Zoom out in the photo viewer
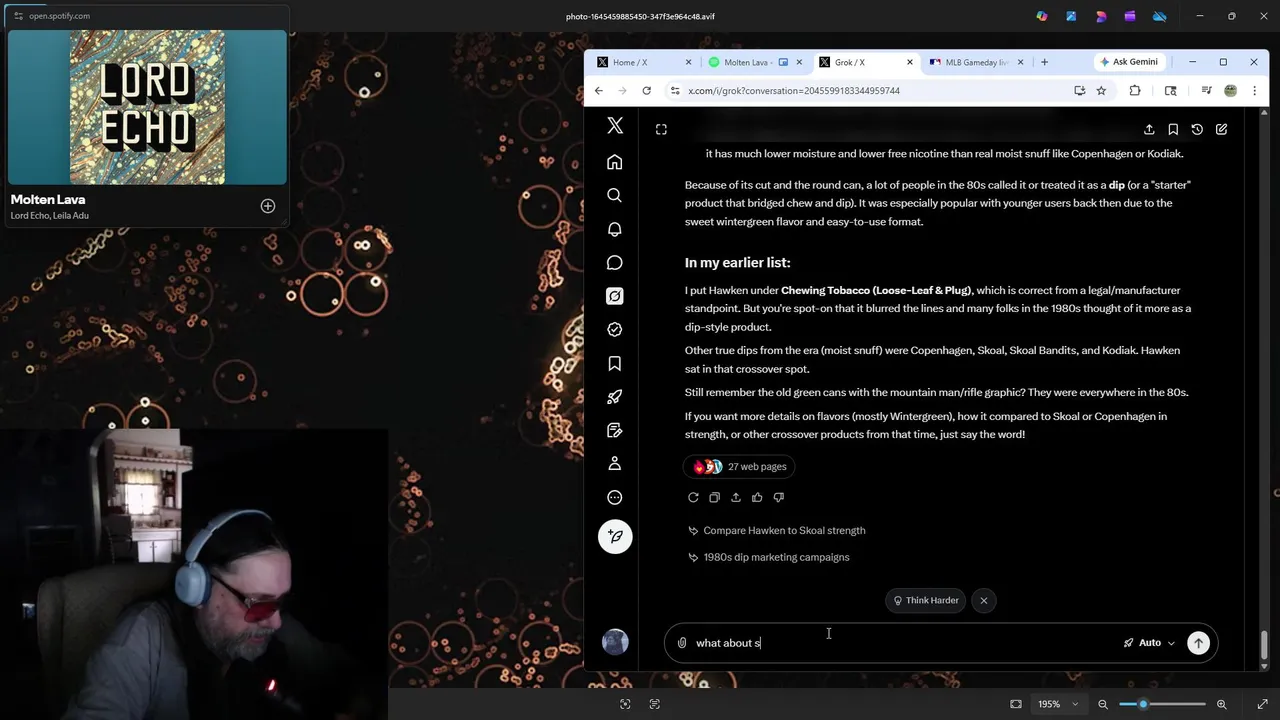The width and height of the screenshot is (1280, 720). click(1103, 704)
